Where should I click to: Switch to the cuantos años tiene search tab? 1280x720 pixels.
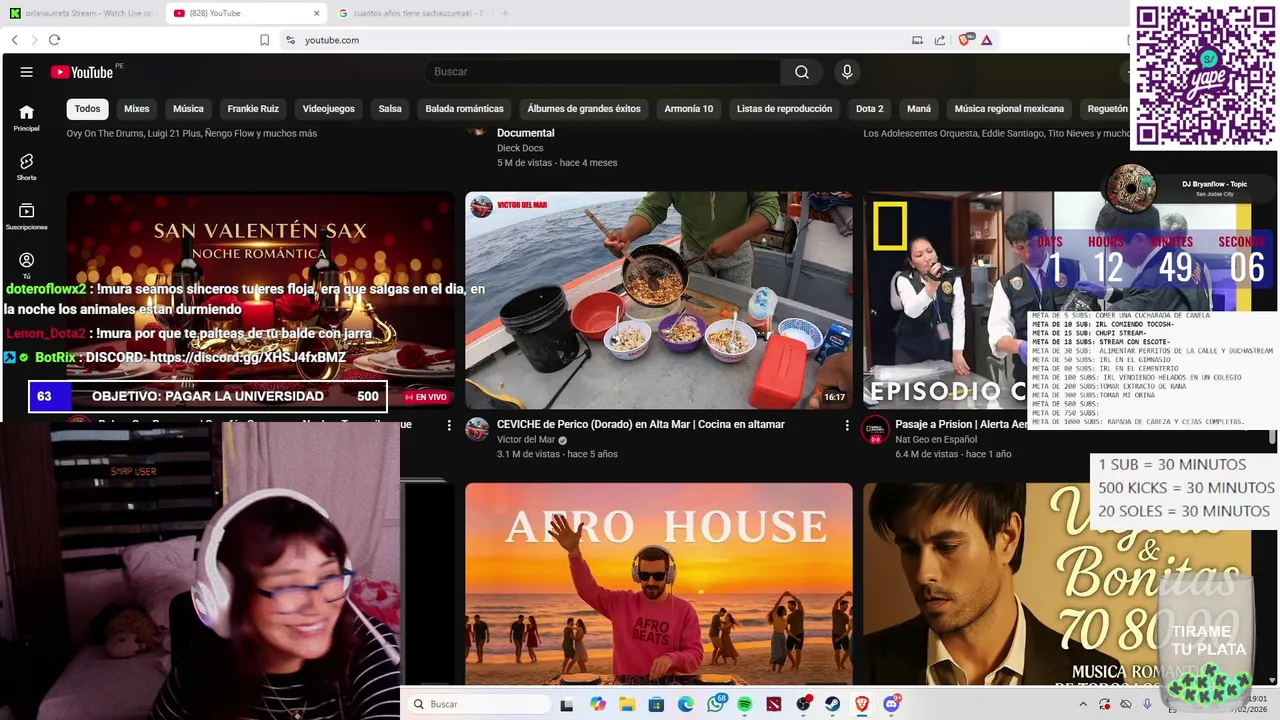(x=409, y=13)
